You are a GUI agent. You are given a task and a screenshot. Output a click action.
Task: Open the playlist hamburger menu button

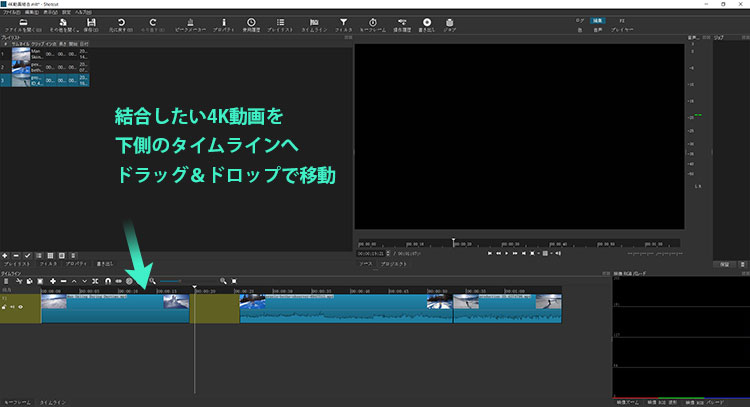coord(73,256)
